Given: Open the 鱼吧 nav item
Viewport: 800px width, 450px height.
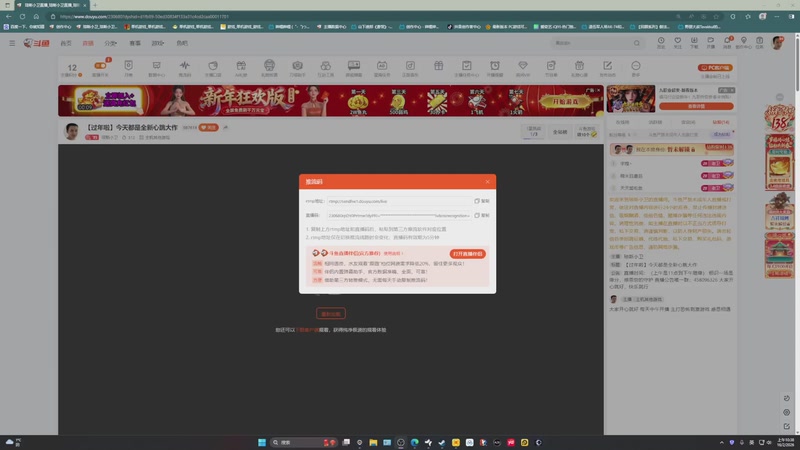Looking at the screenshot, I should pyautogui.click(x=182, y=43).
